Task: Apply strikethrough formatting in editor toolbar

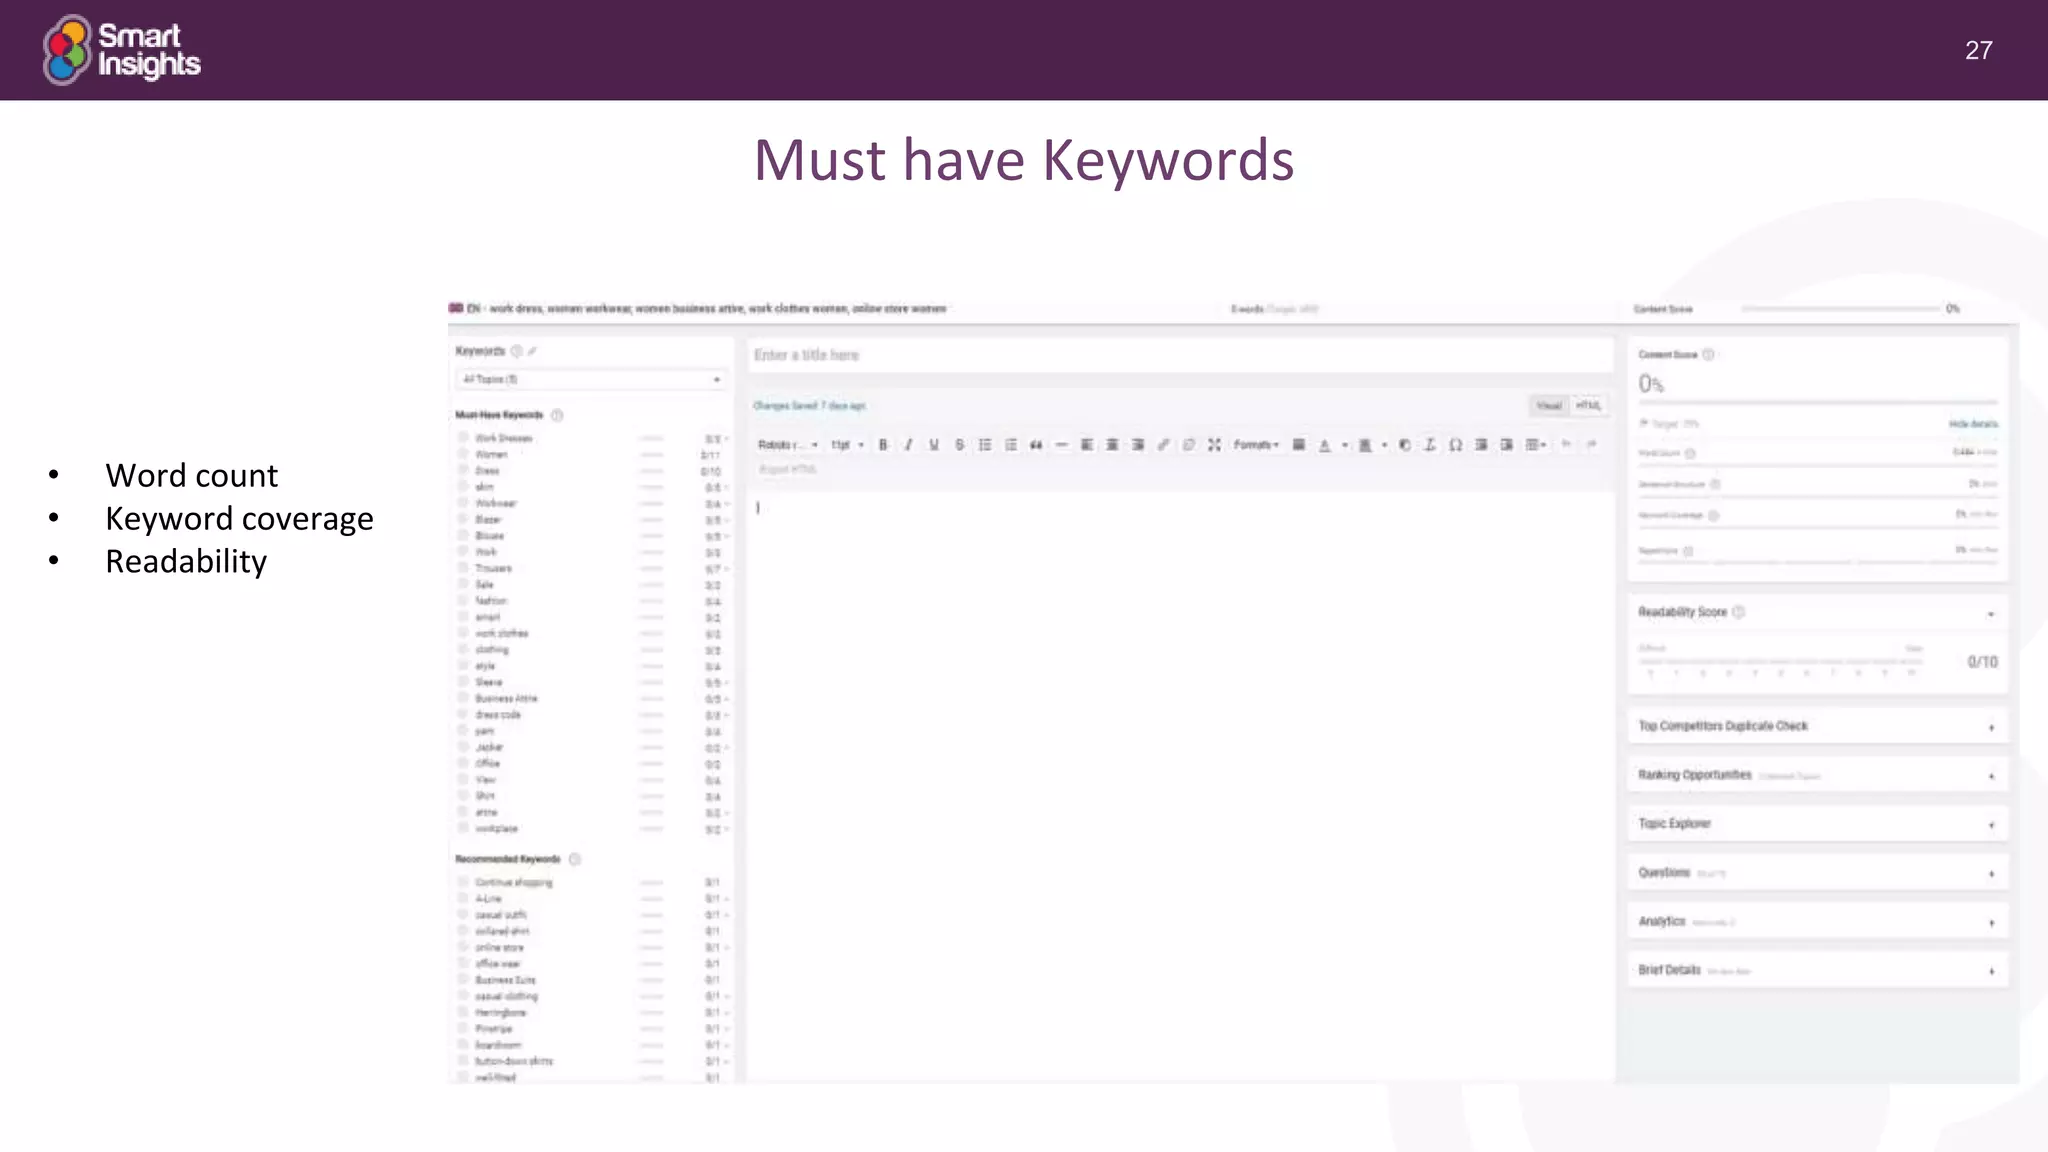Action: pyautogui.click(x=959, y=445)
